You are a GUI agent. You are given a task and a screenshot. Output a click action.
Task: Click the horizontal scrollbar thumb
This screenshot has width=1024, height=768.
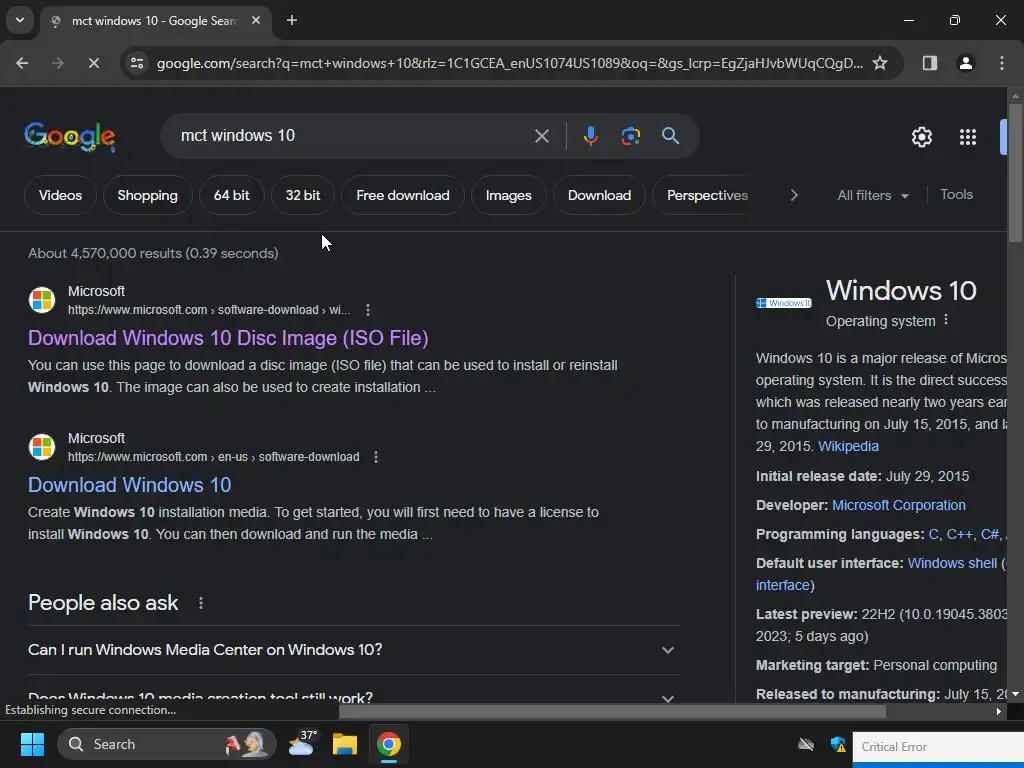[x=612, y=711]
